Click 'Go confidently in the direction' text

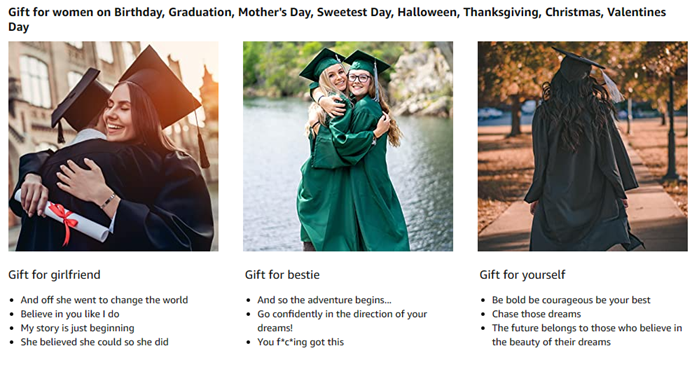click(342, 321)
